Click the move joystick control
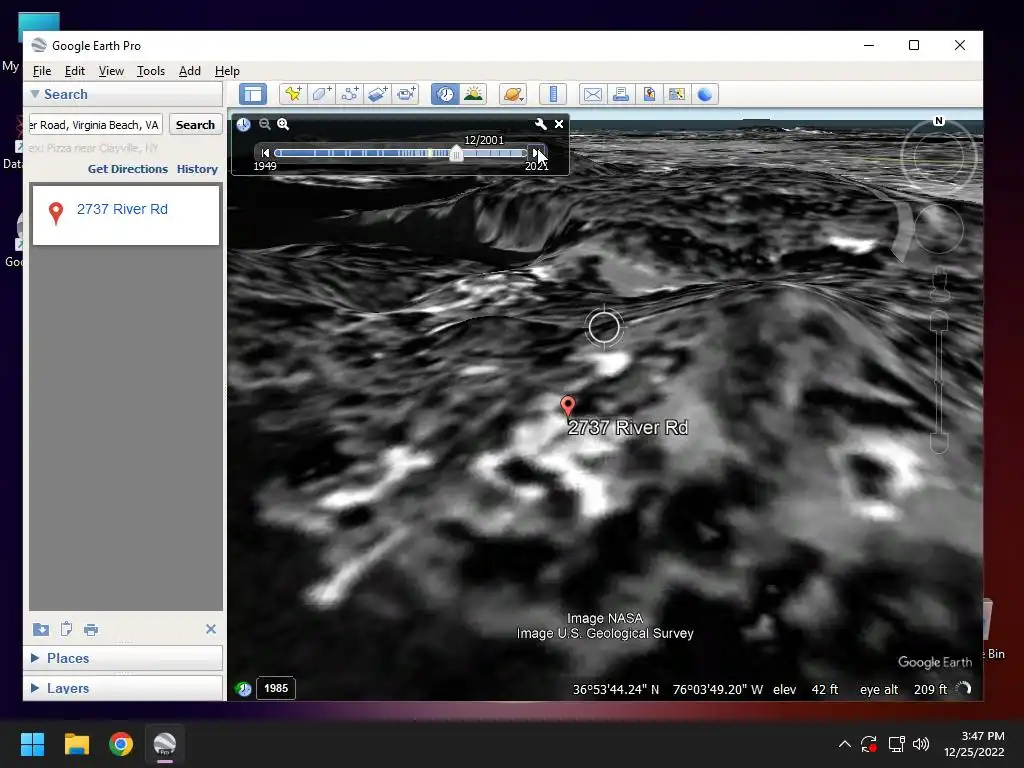1024x768 pixels. [938, 229]
